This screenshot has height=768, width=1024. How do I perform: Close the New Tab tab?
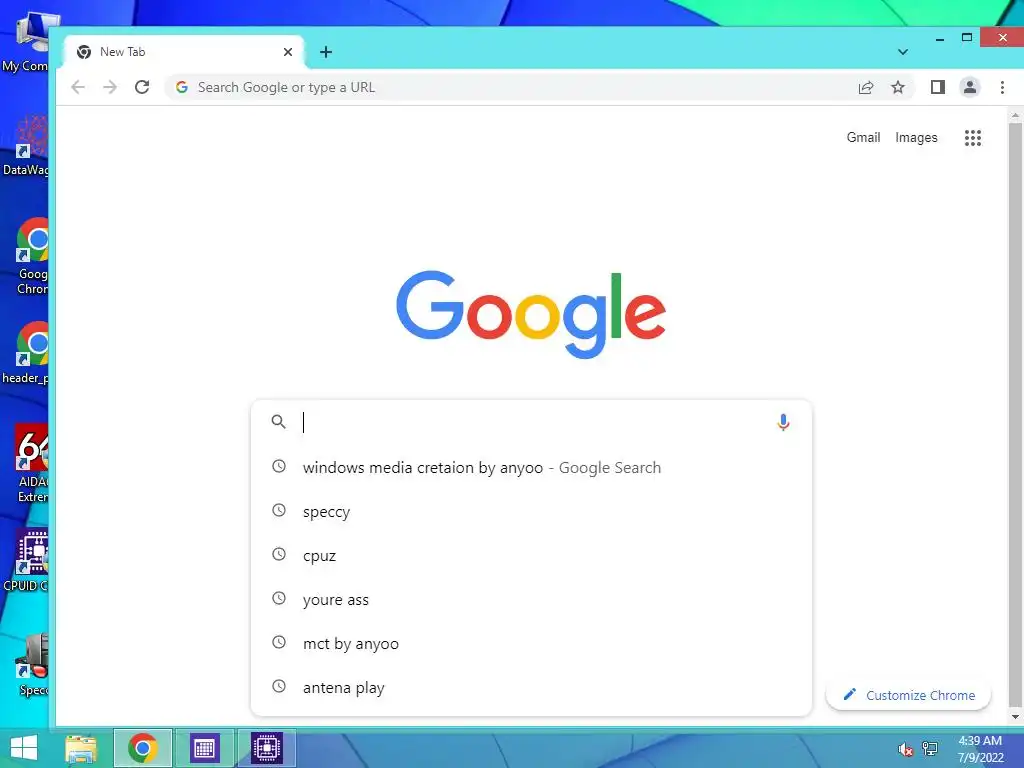click(x=288, y=52)
